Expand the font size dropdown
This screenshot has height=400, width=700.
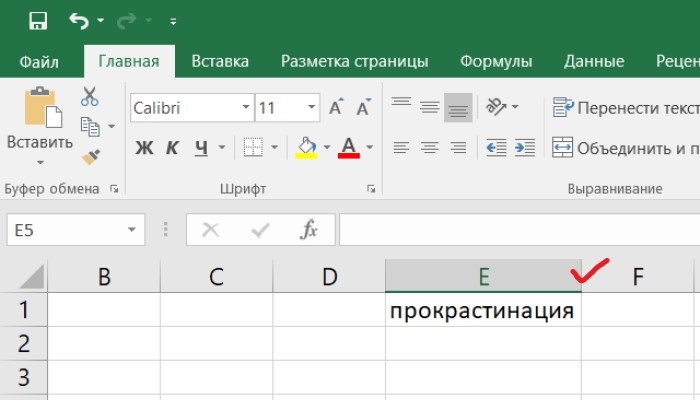coord(312,107)
